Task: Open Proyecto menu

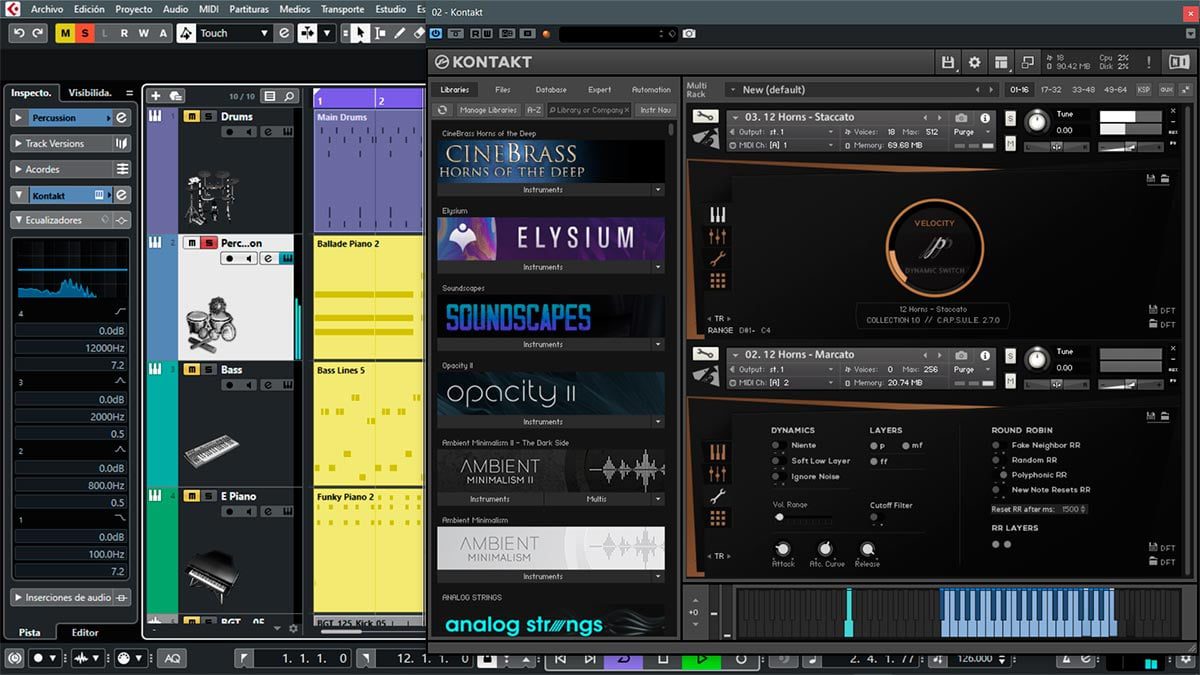Action: click(134, 9)
